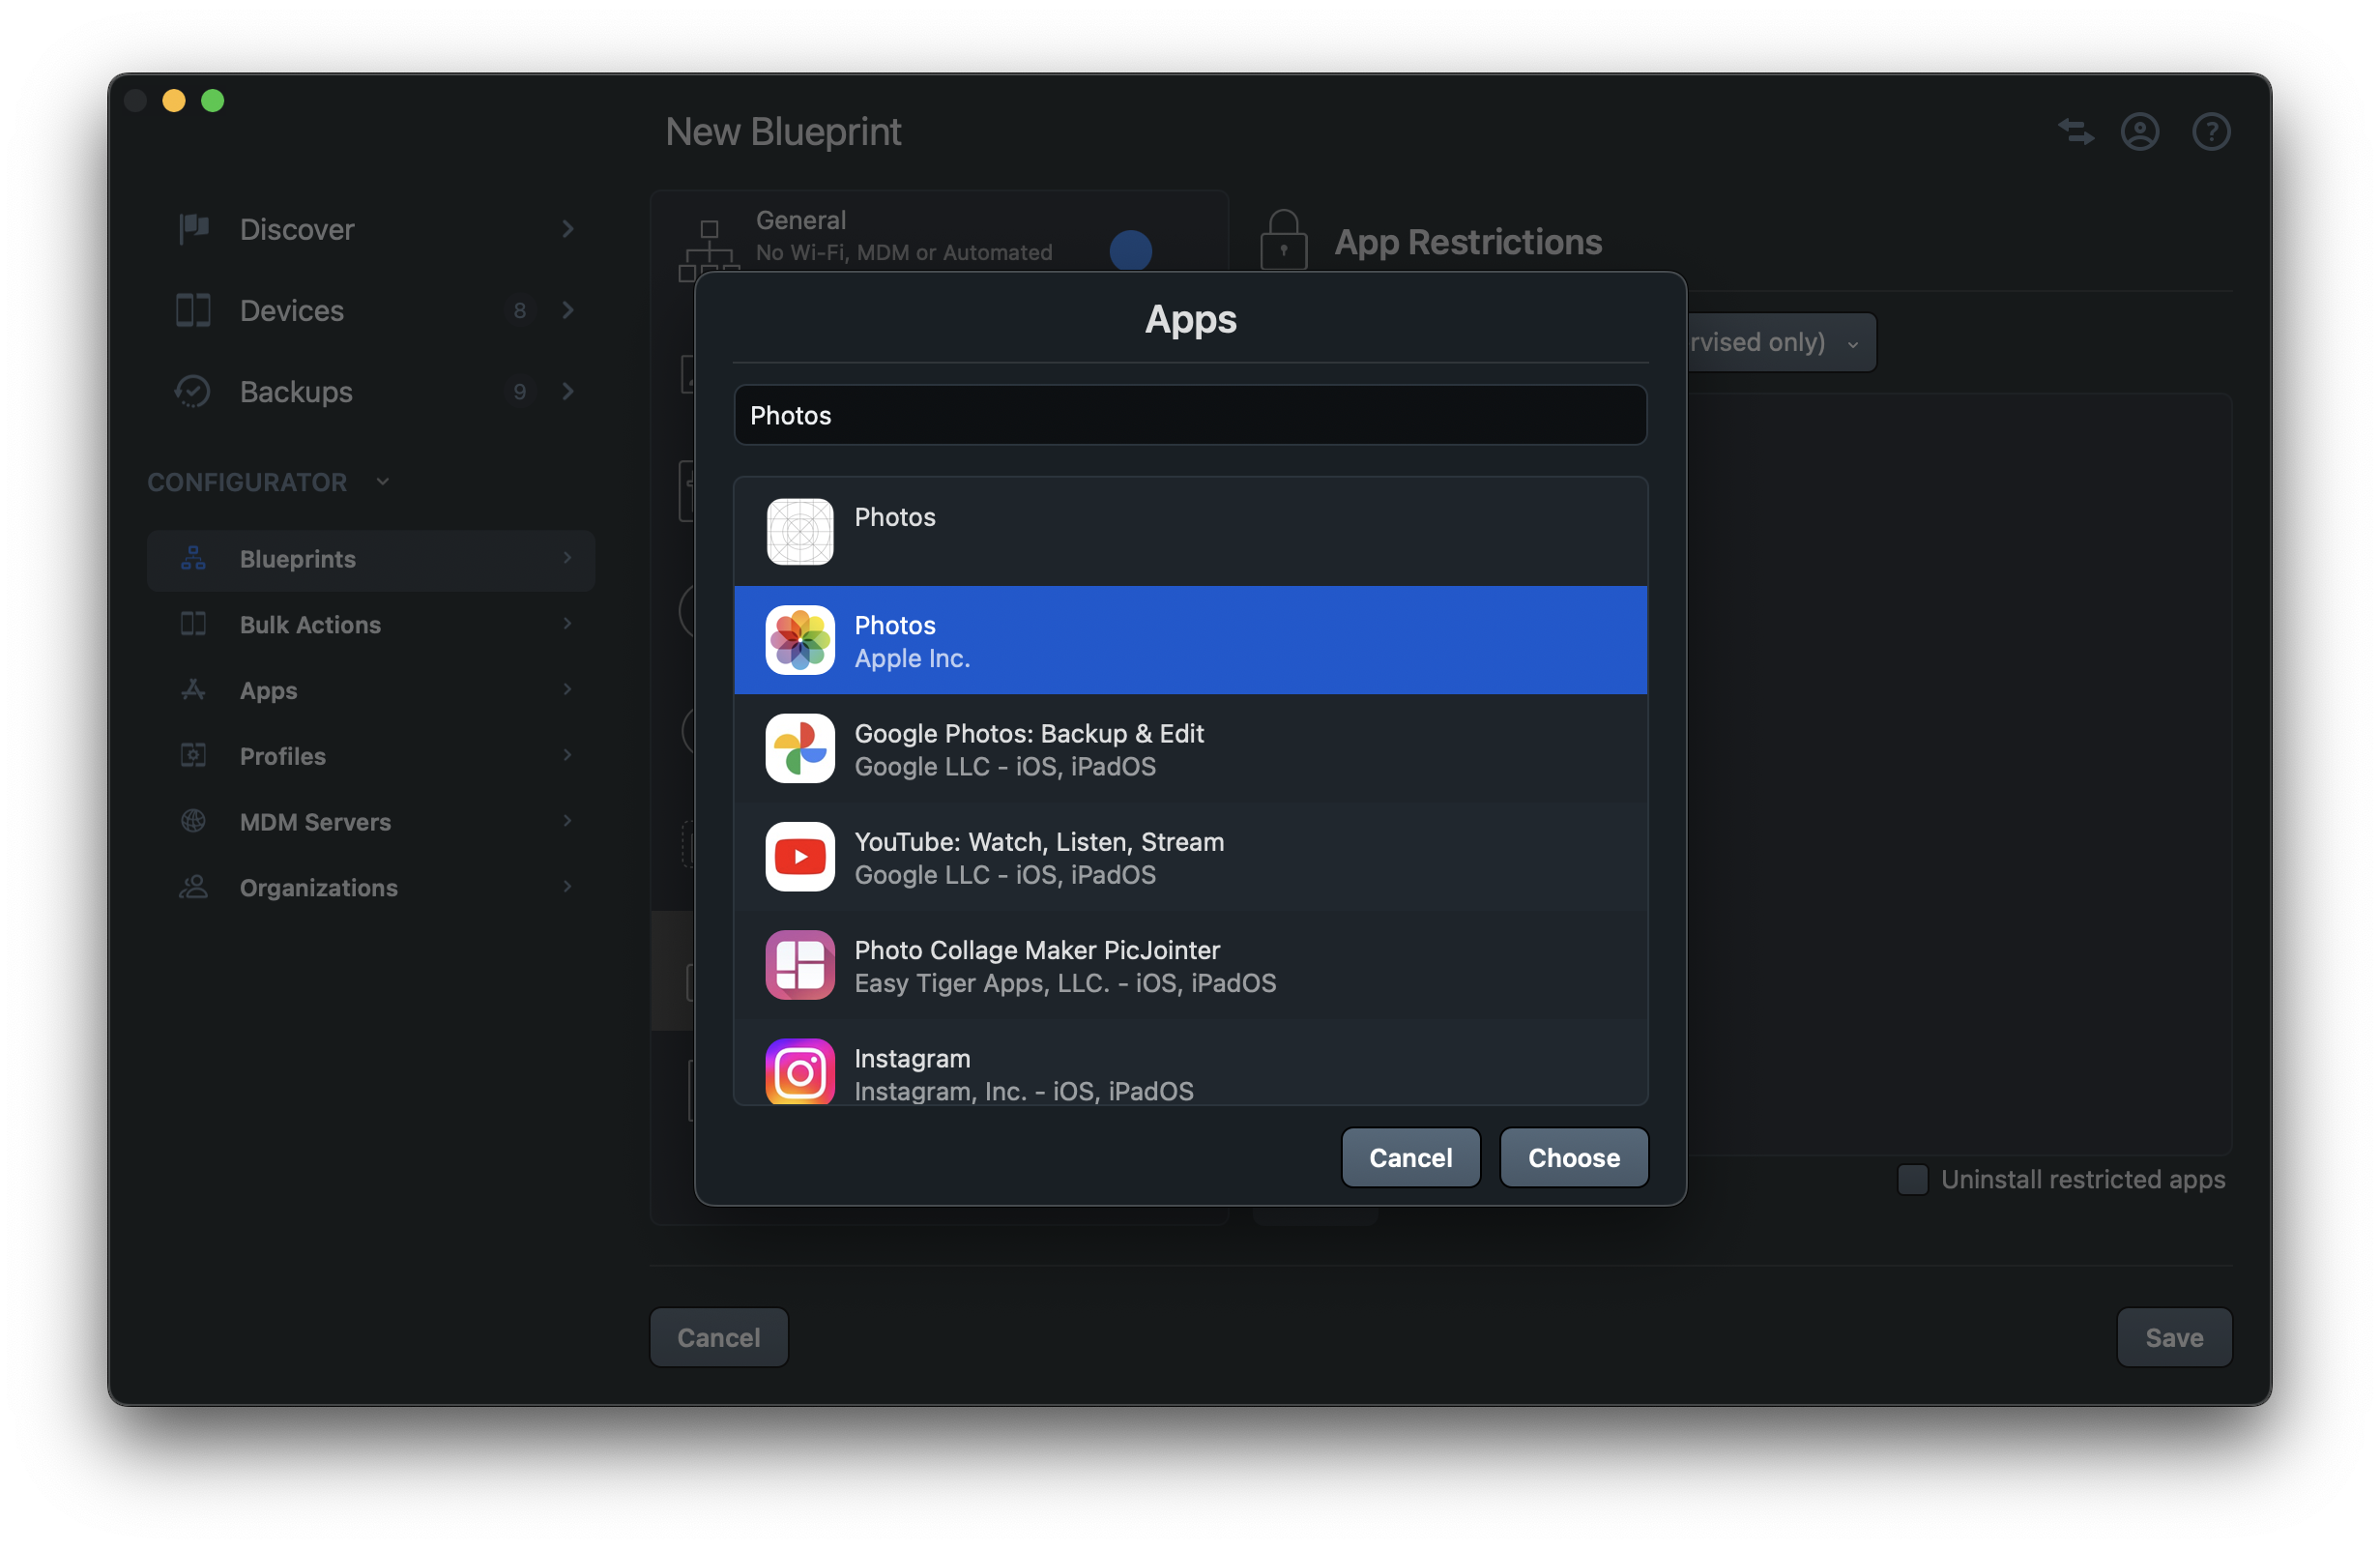Click the Apps label in sidebar
Viewport: 2380px width, 1549px height.
pos(268,690)
